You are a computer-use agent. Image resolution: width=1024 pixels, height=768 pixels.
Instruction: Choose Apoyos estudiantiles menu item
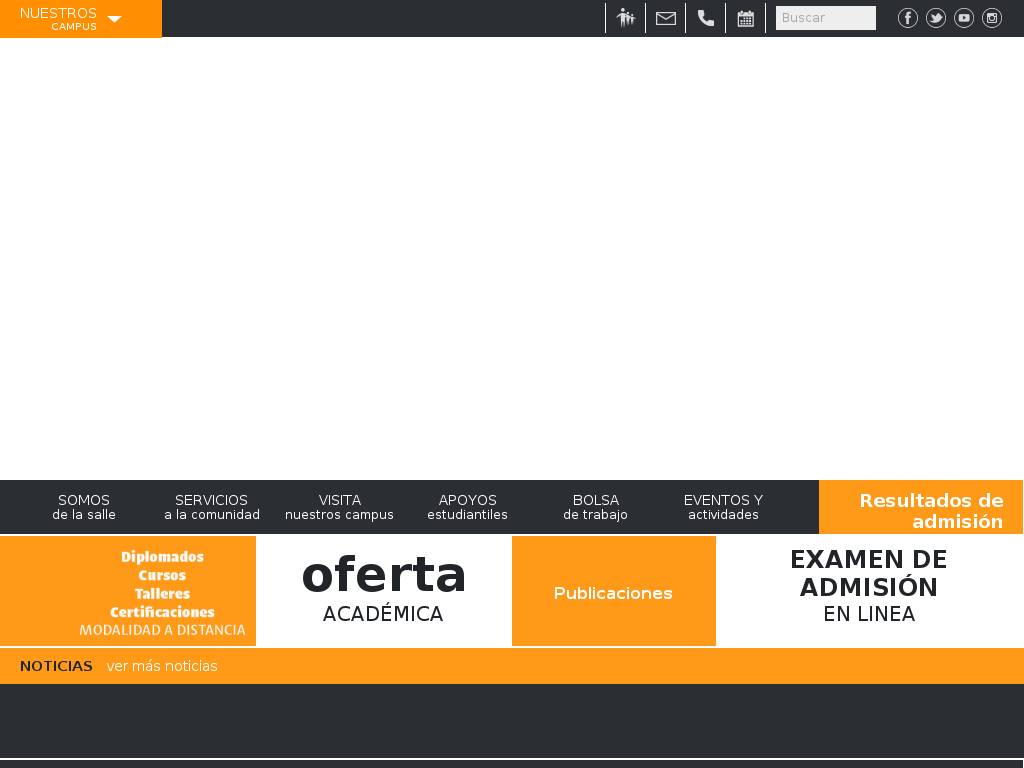(x=467, y=507)
